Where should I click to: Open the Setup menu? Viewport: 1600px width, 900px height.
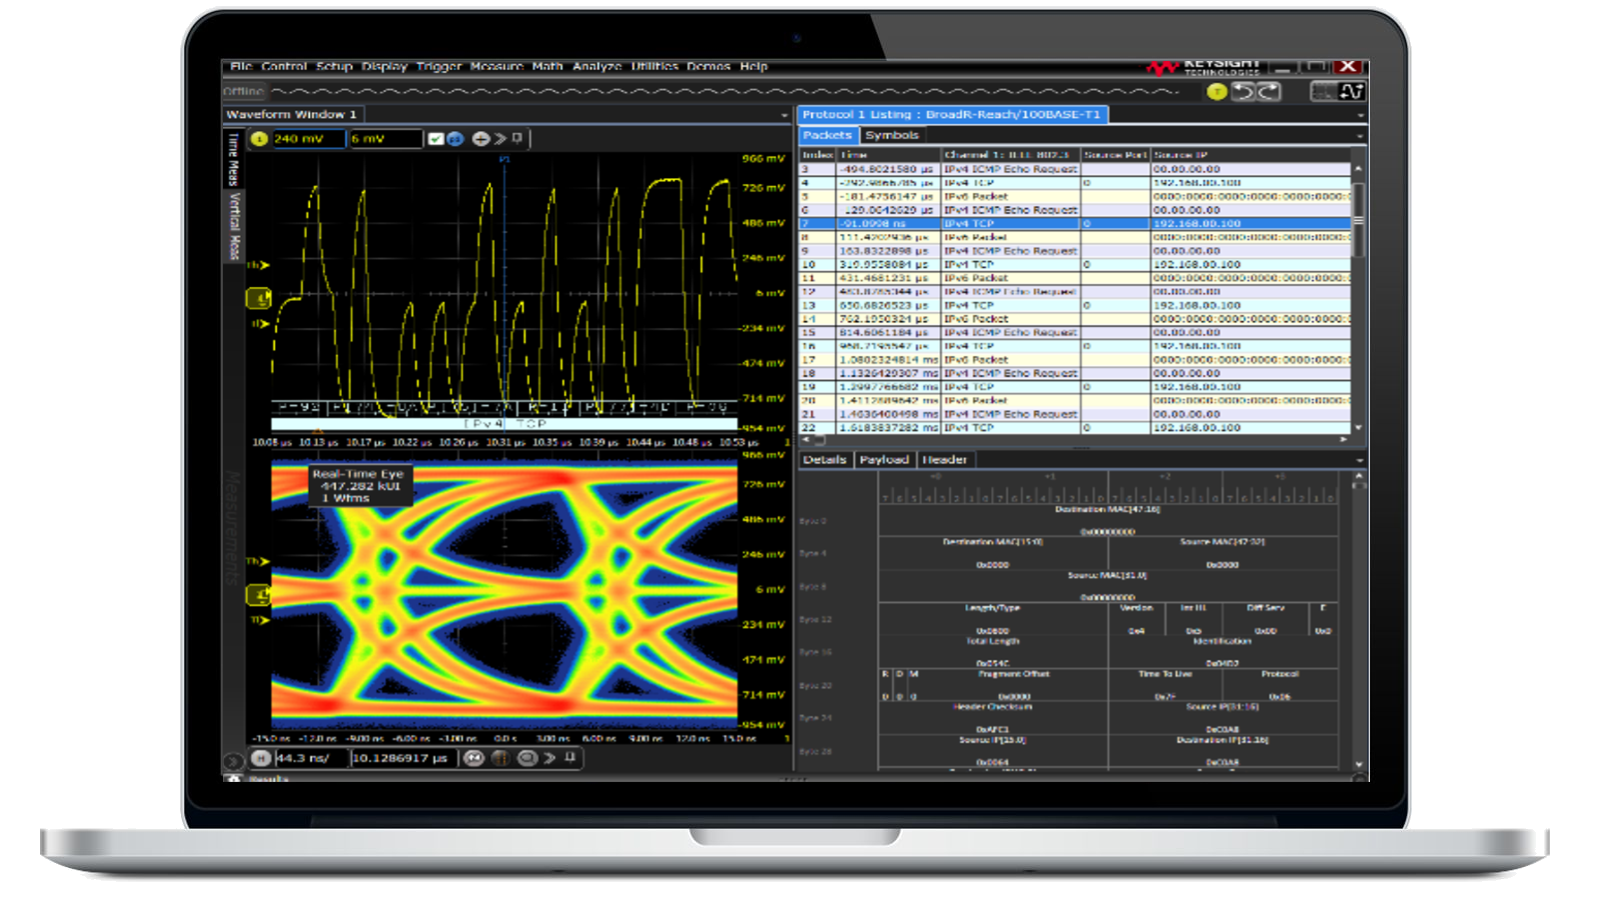(x=334, y=67)
